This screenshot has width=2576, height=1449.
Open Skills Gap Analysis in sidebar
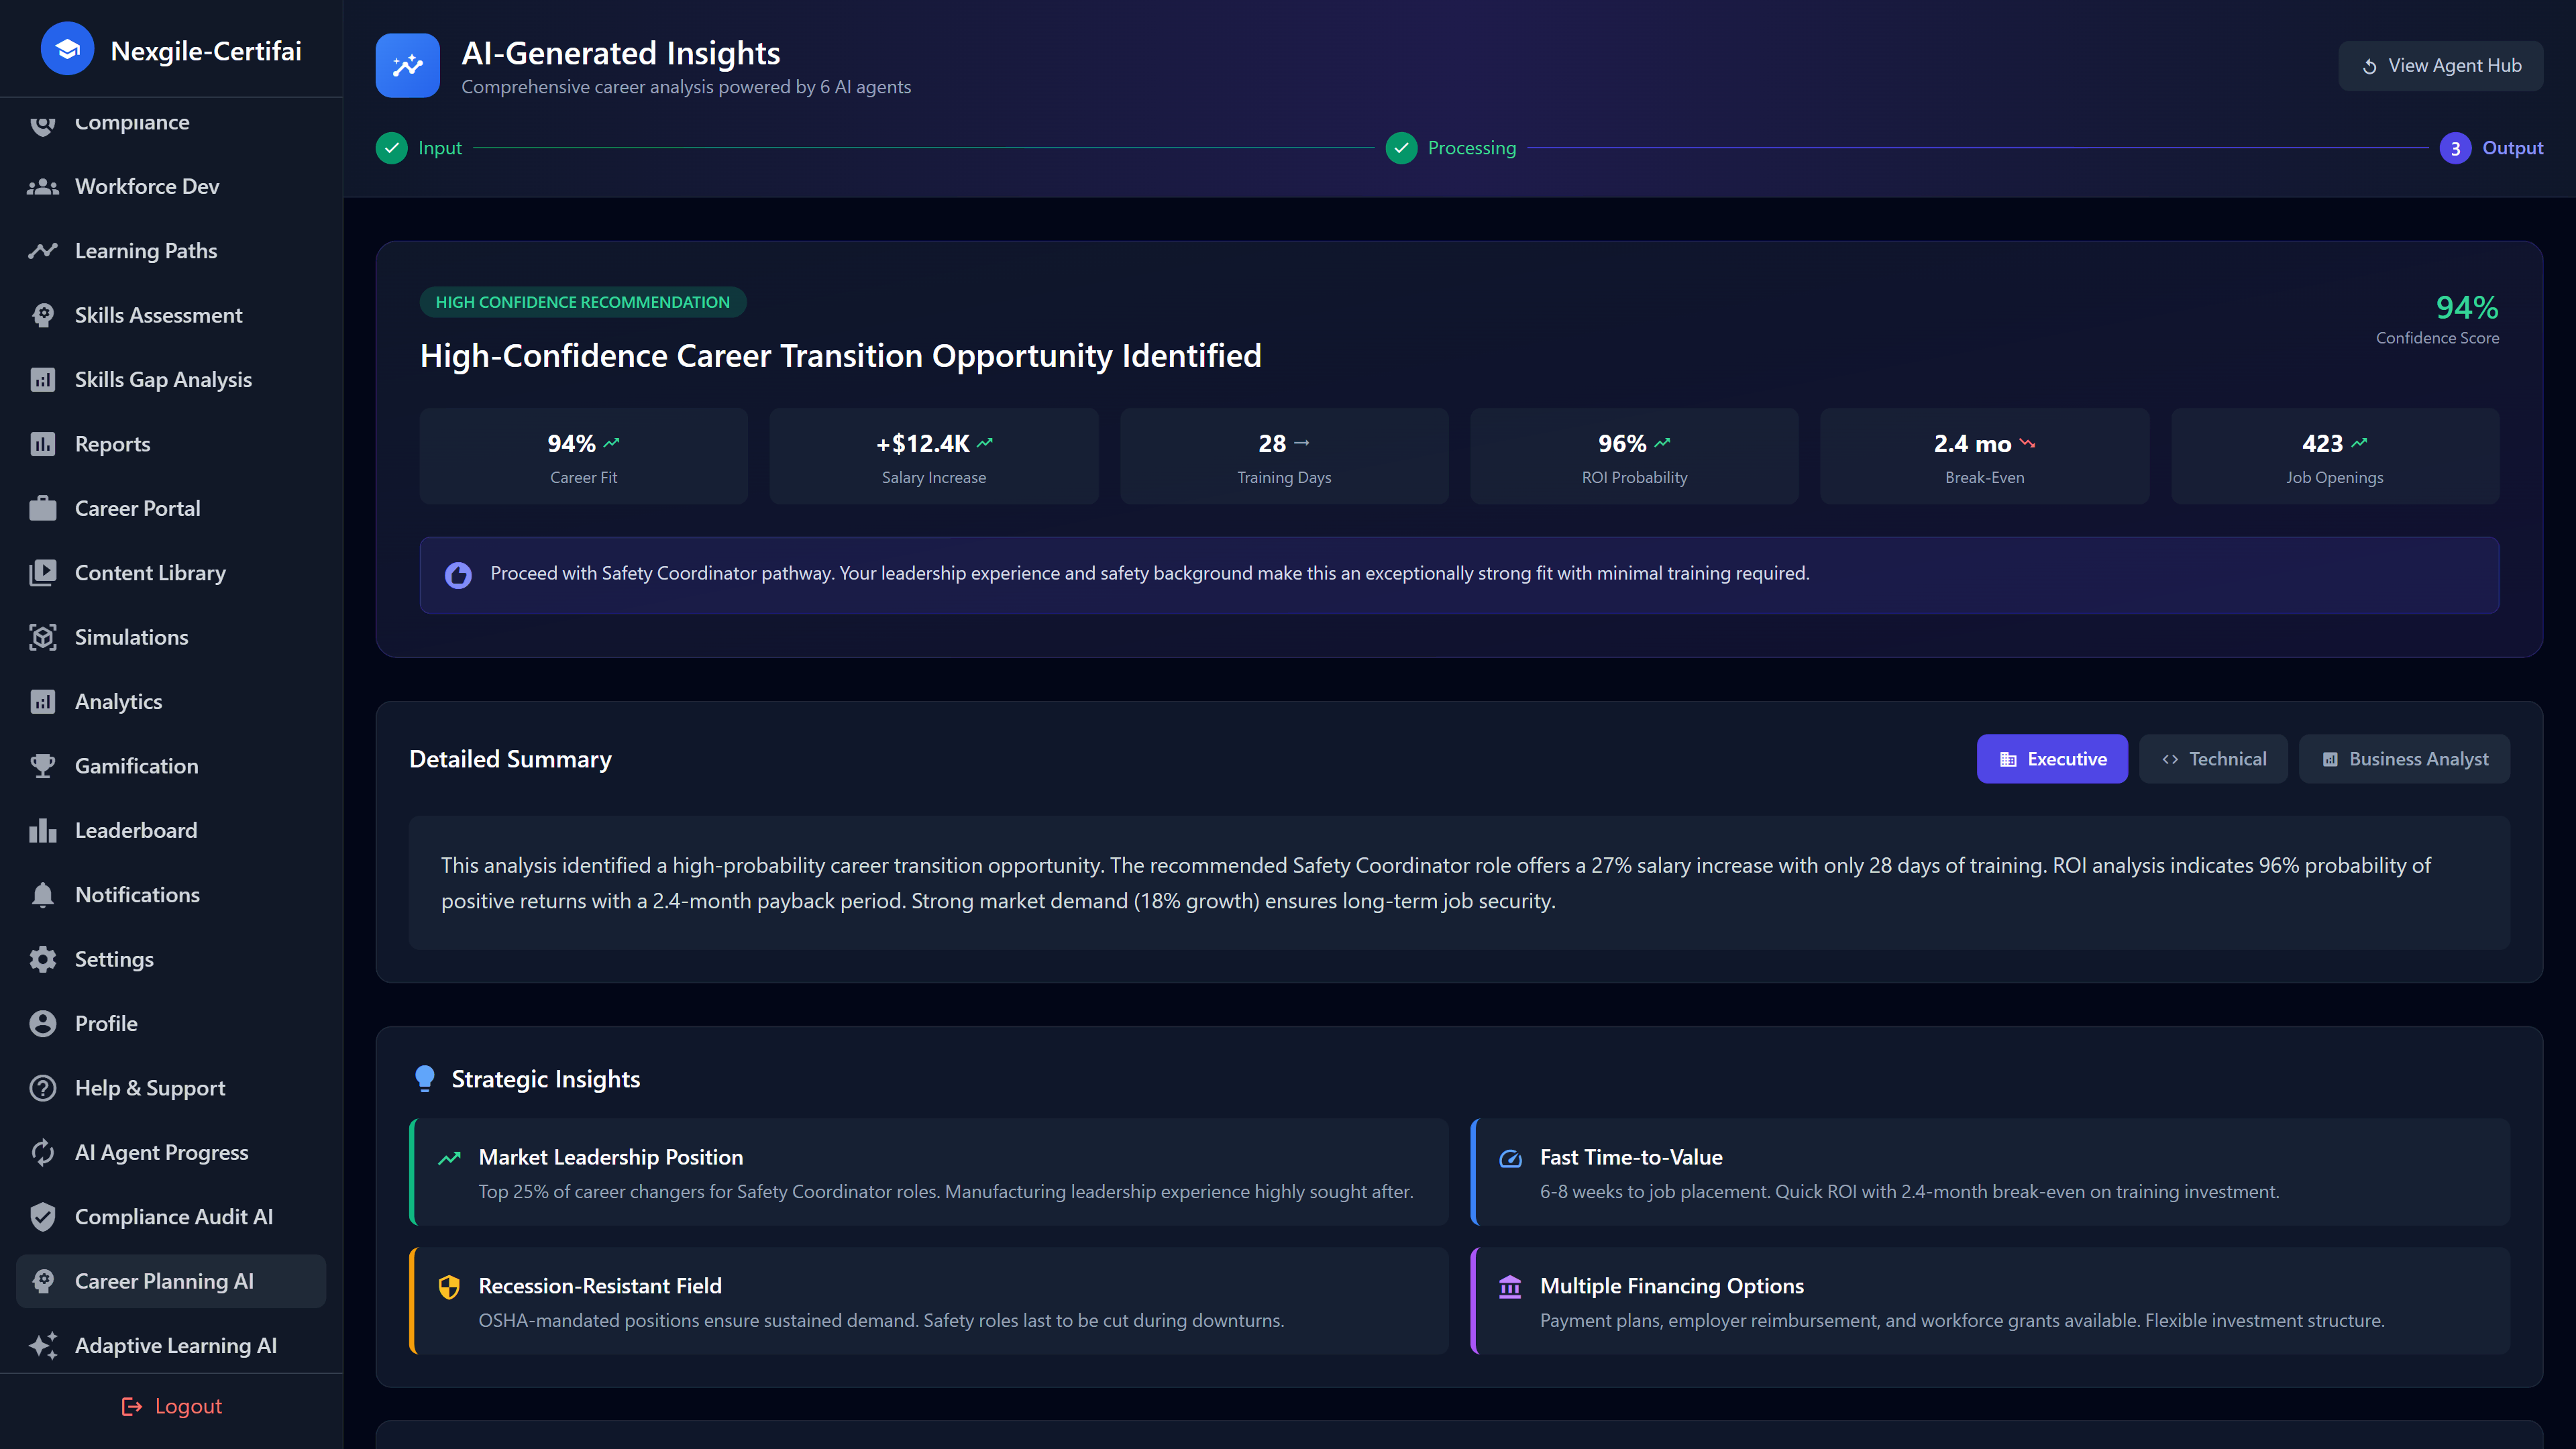click(x=163, y=380)
